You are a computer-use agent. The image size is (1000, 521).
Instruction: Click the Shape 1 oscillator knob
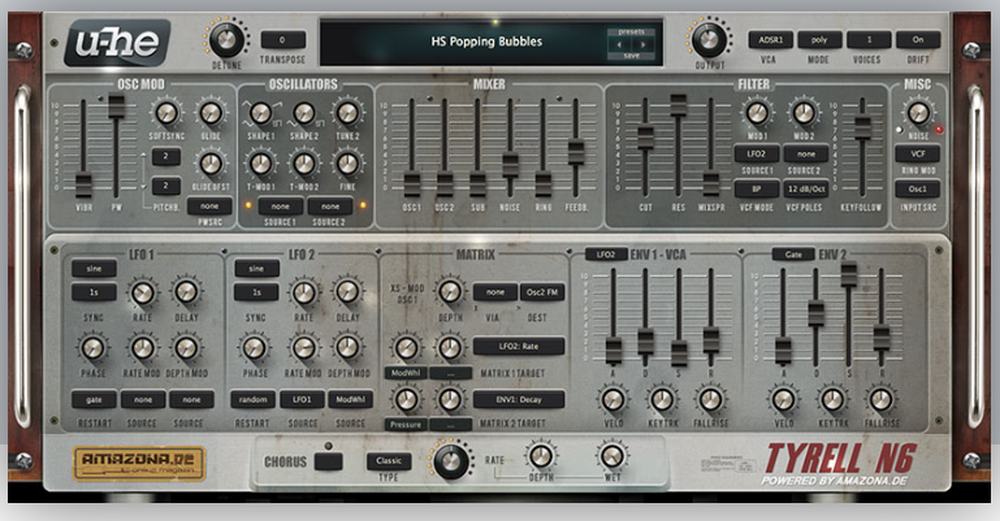[x=261, y=113]
